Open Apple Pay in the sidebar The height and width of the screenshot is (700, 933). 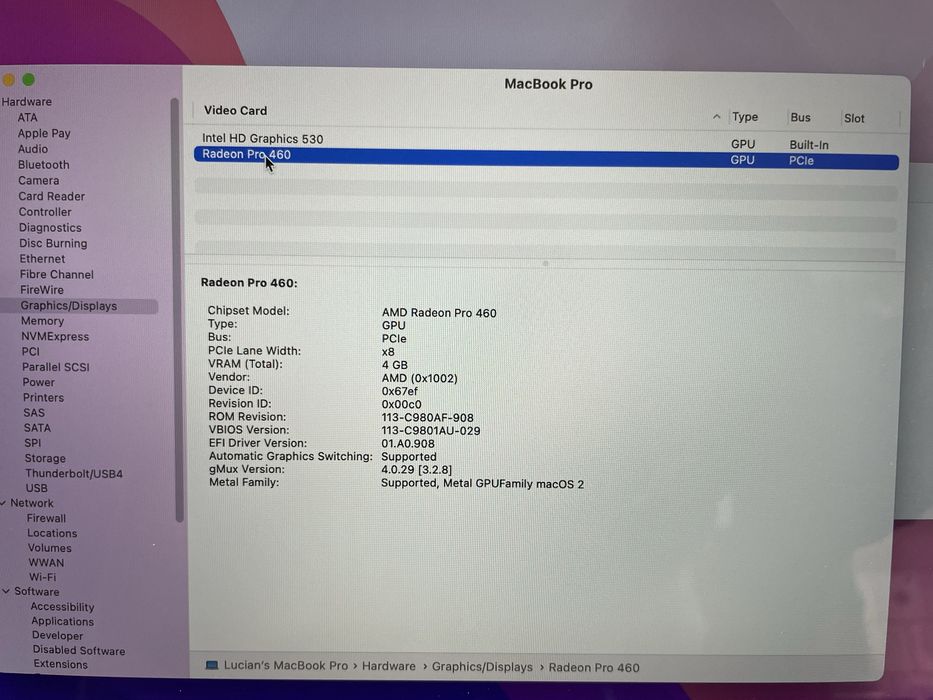point(44,134)
